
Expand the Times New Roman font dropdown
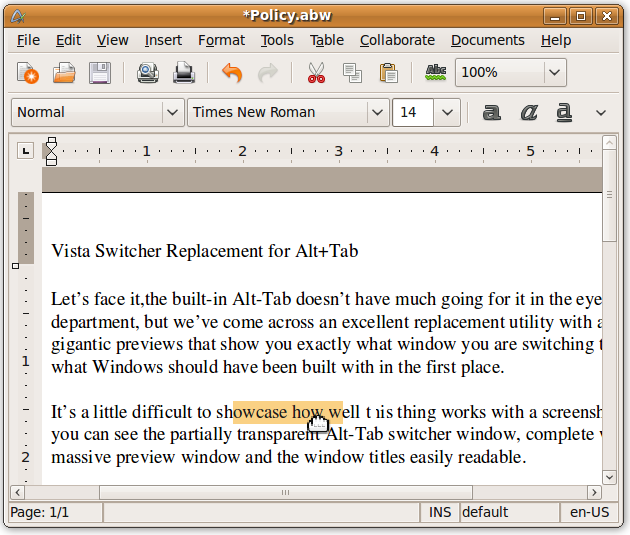(377, 112)
